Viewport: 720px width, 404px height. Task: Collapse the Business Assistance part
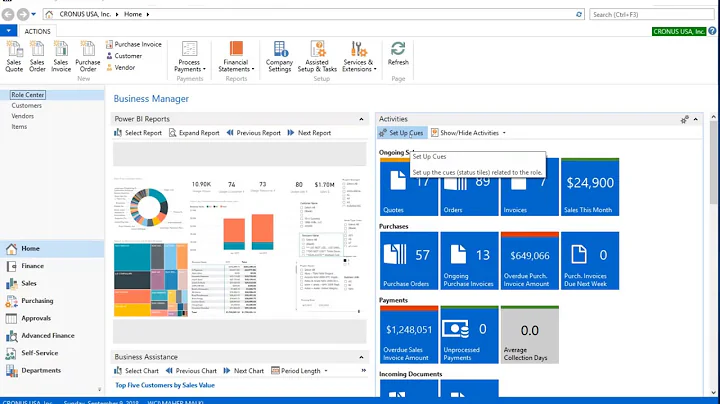pos(361,357)
